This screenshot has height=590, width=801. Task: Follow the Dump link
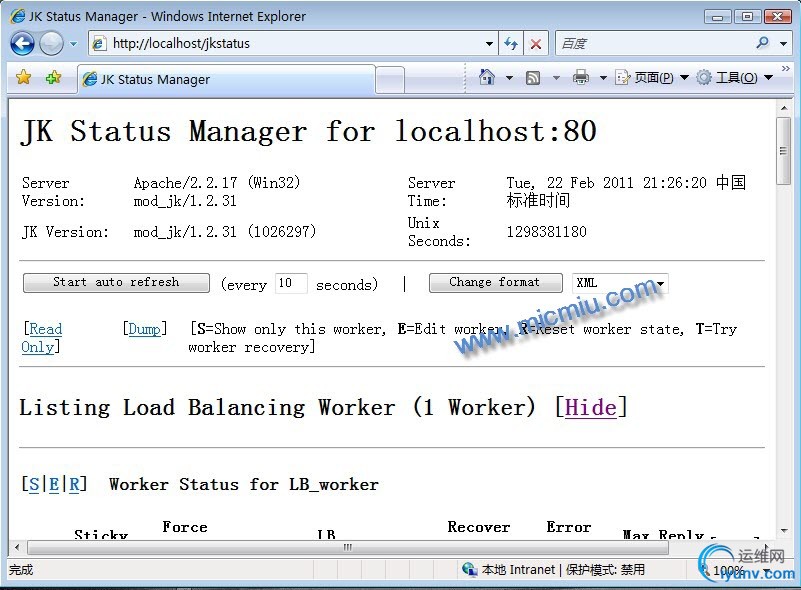[145, 329]
